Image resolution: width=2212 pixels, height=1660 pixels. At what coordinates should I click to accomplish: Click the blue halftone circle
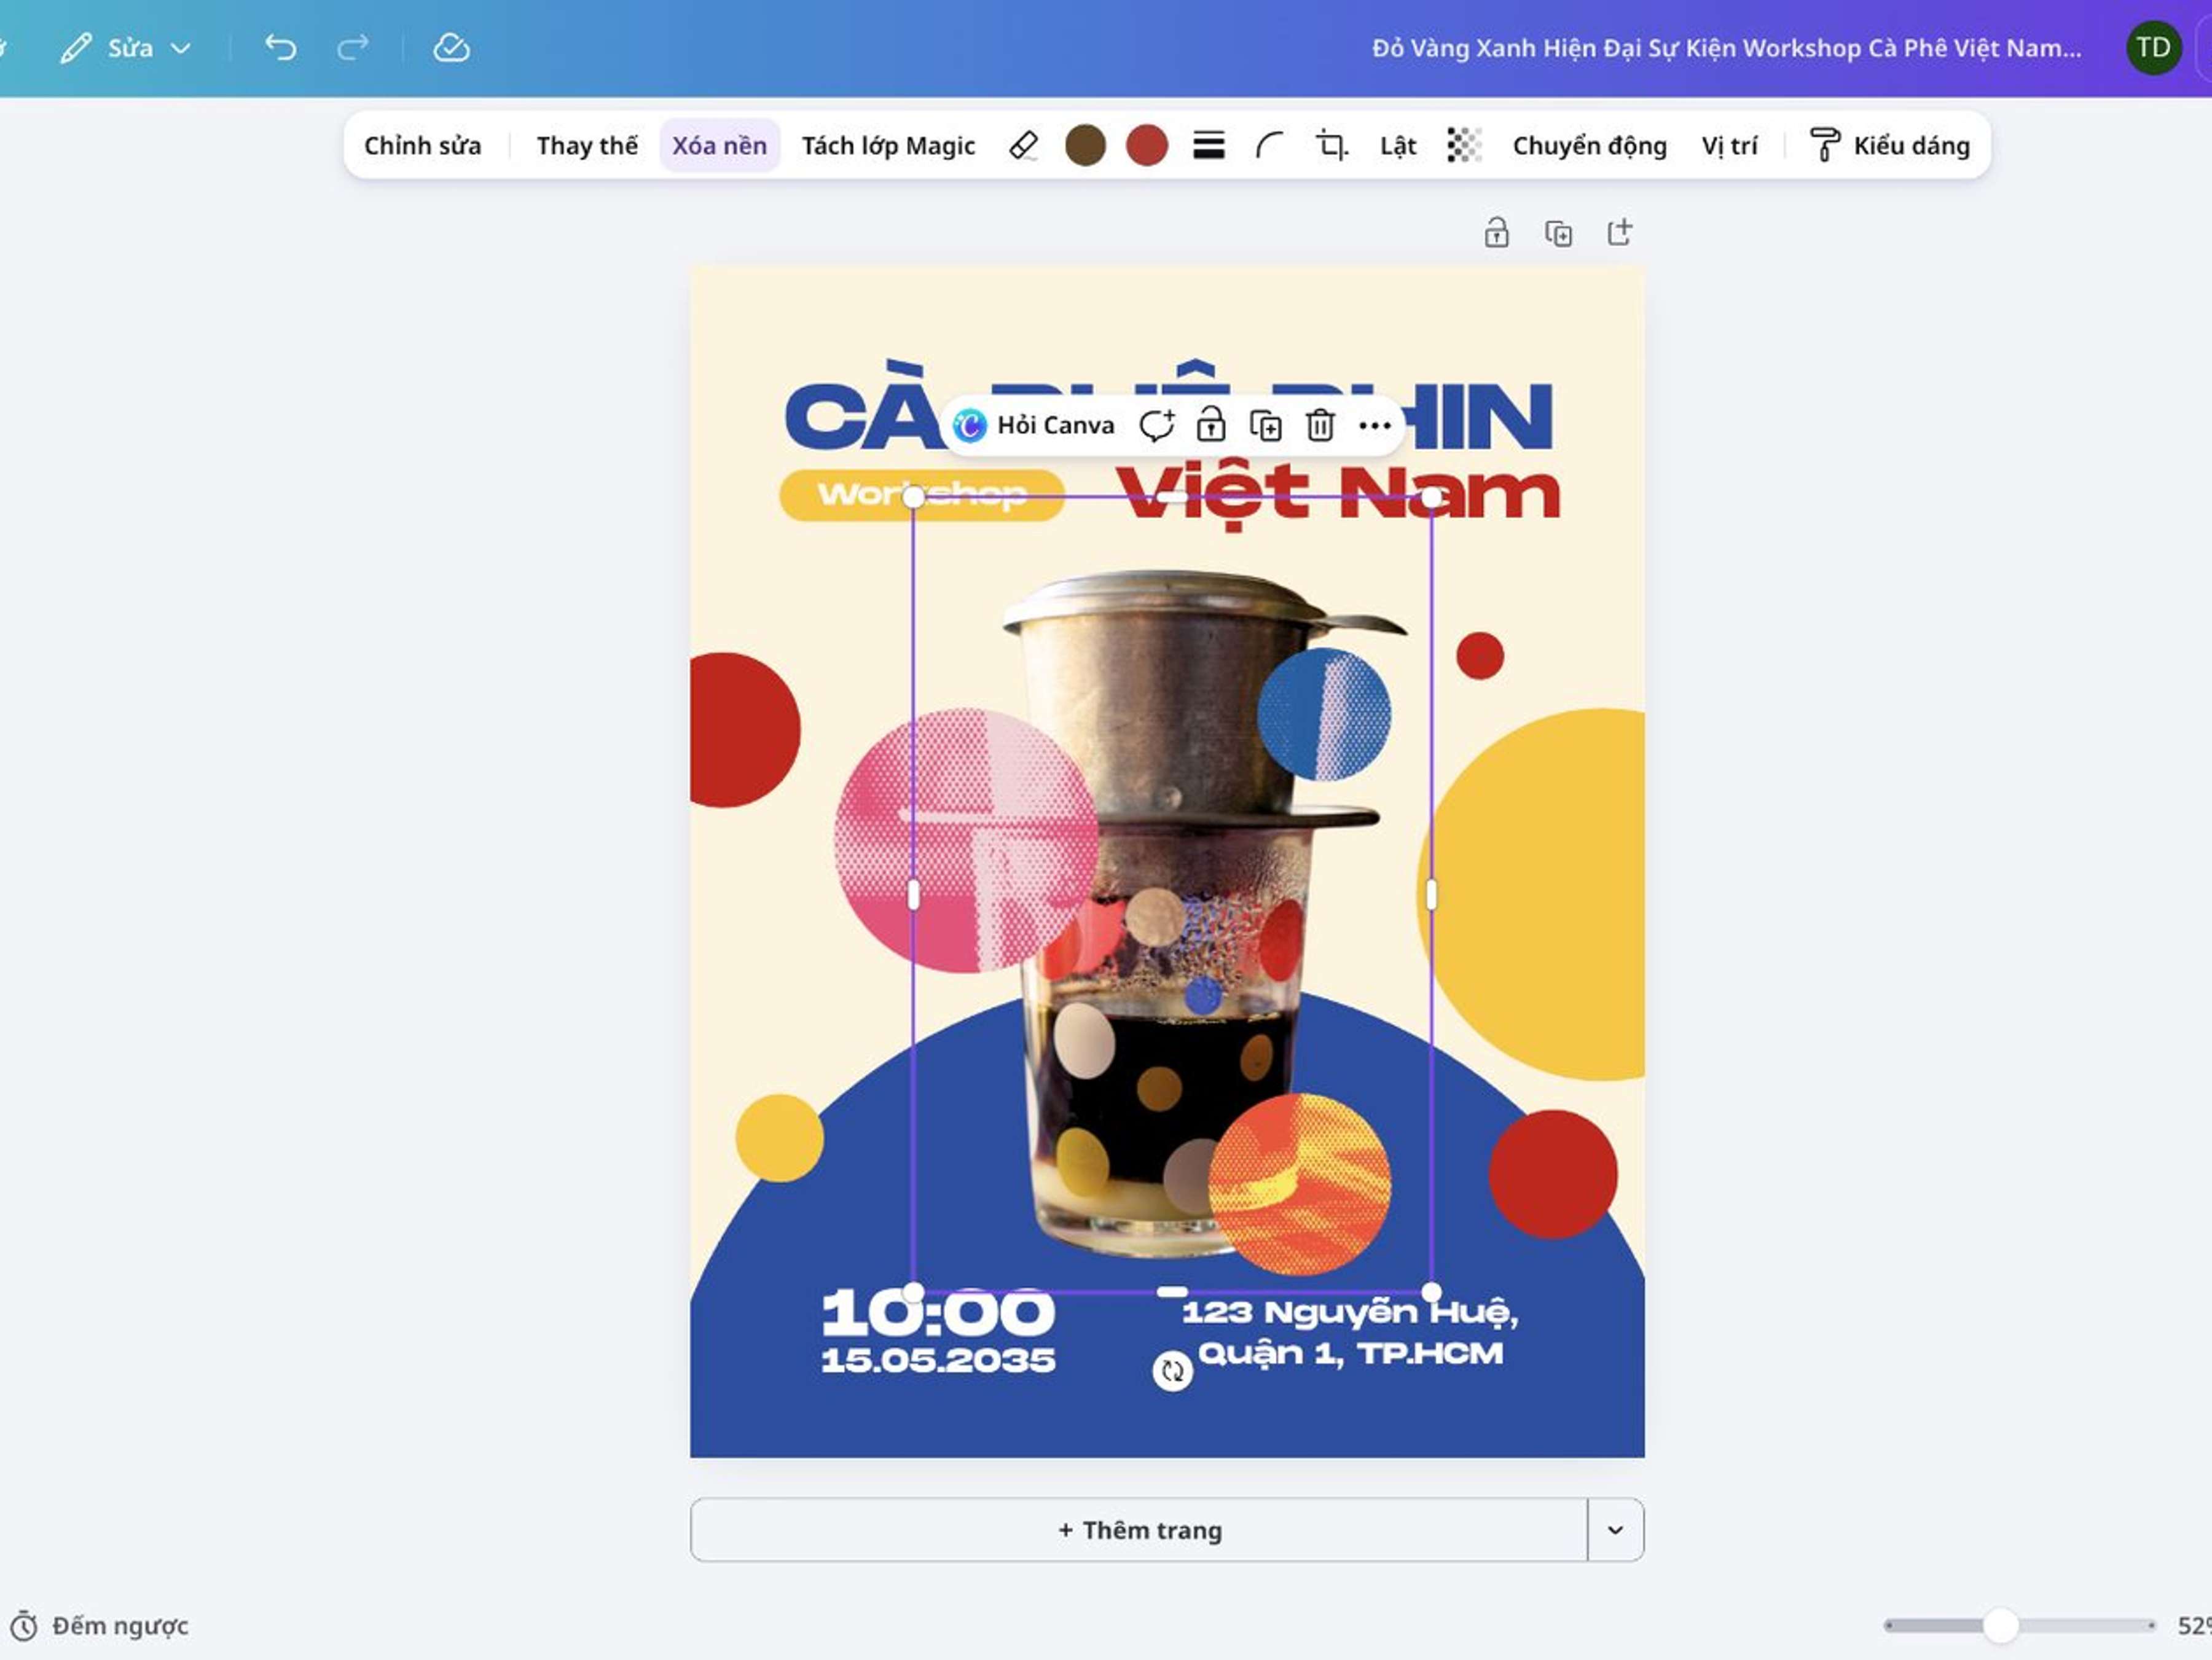click(x=1323, y=714)
